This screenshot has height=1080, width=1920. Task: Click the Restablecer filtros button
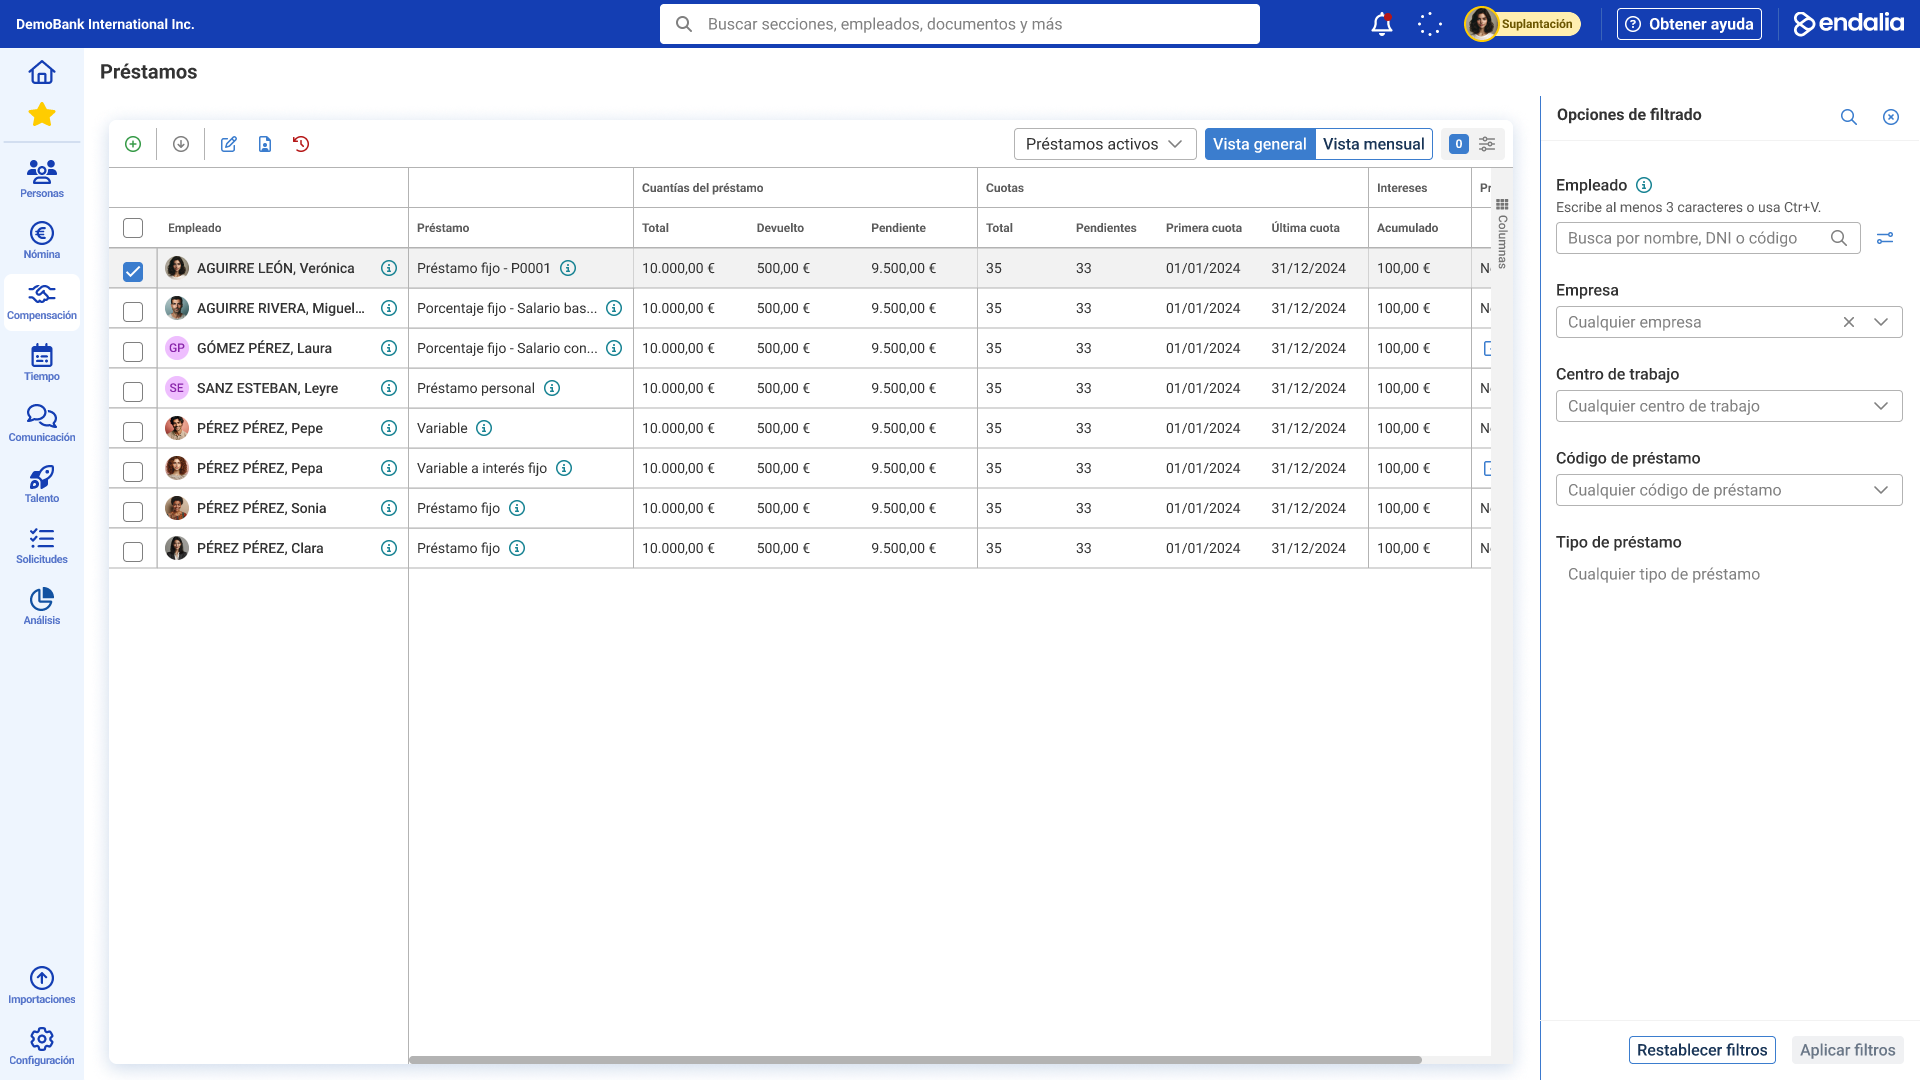pos(1701,1050)
